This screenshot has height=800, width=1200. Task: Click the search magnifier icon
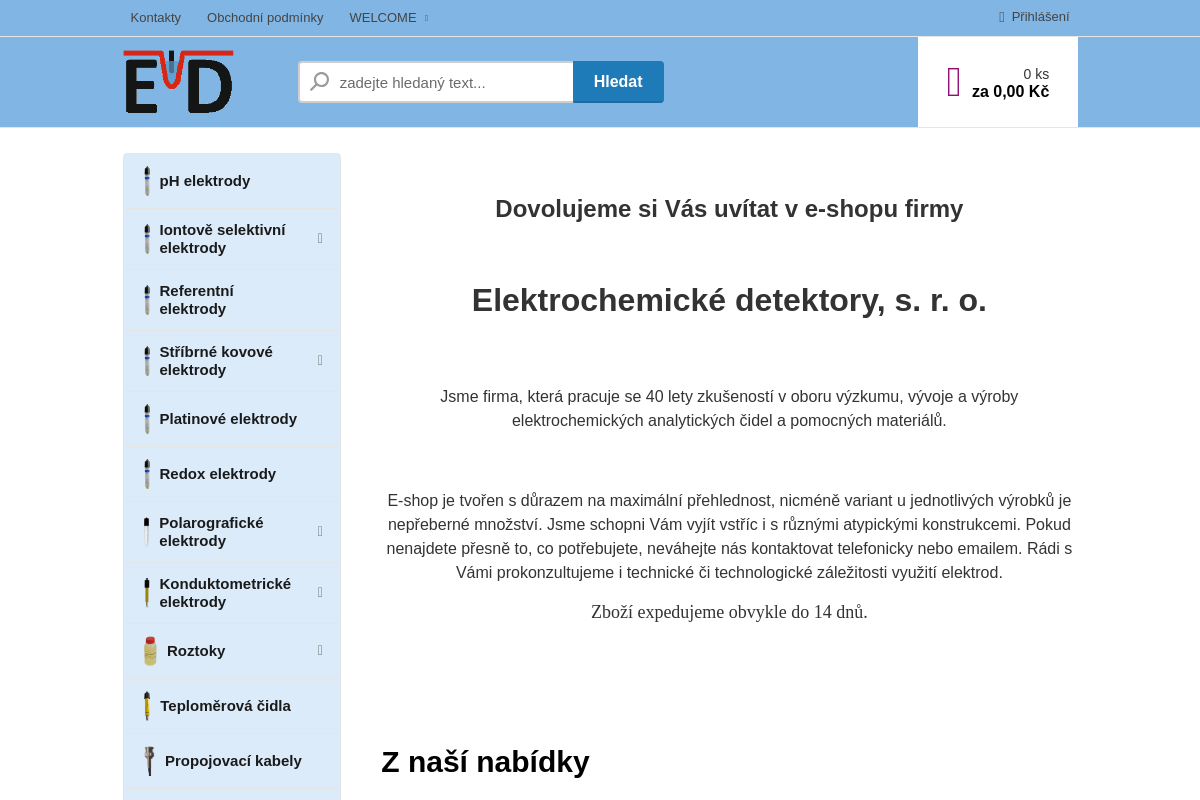319,81
